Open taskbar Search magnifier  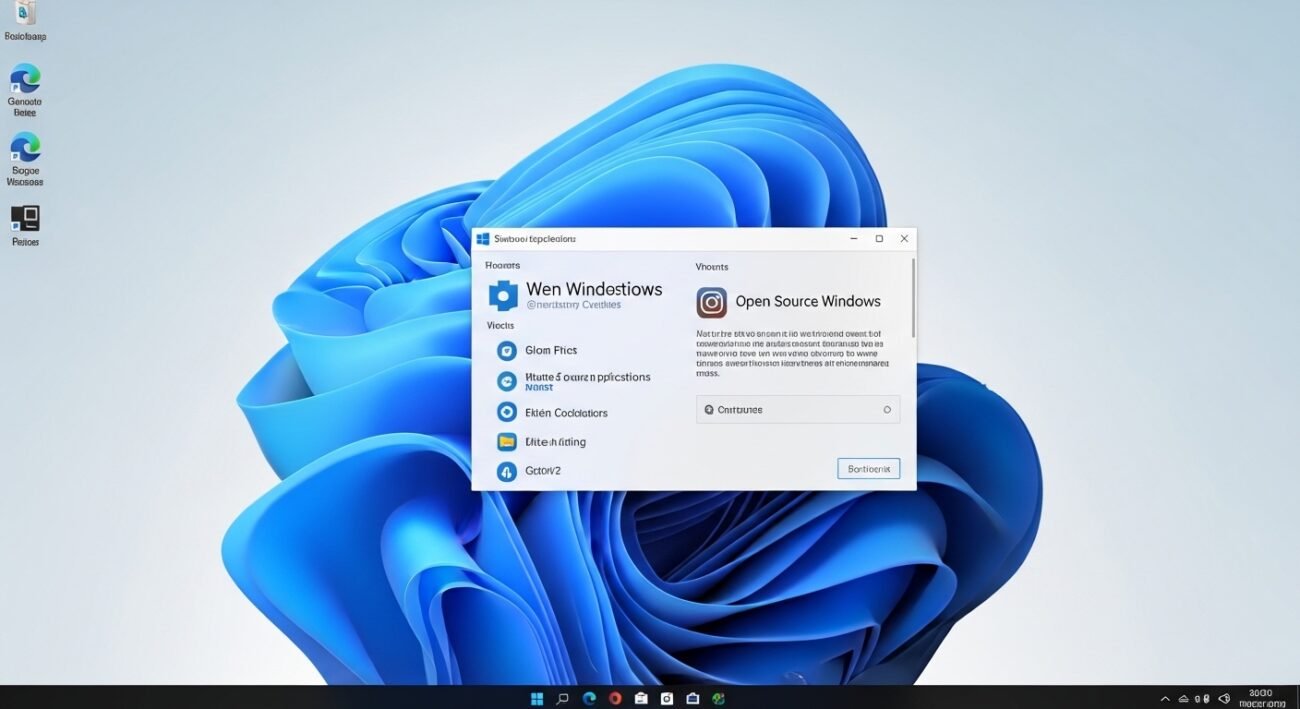pyautogui.click(x=563, y=698)
